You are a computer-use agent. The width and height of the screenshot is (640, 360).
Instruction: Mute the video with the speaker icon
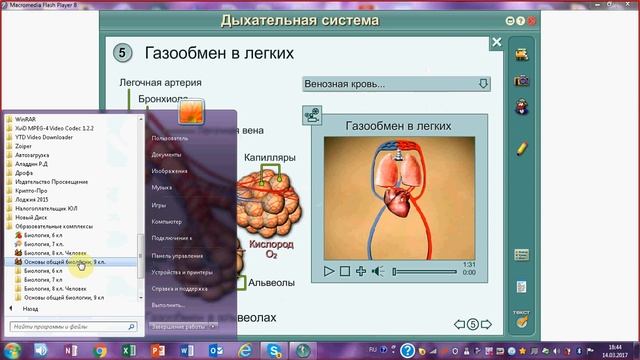coord(378,271)
